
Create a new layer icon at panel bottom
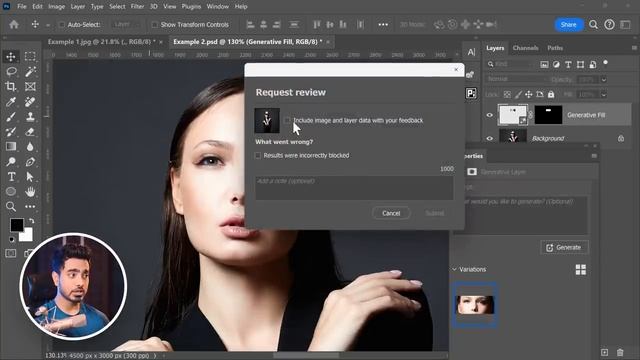pyautogui.click(x=604, y=352)
